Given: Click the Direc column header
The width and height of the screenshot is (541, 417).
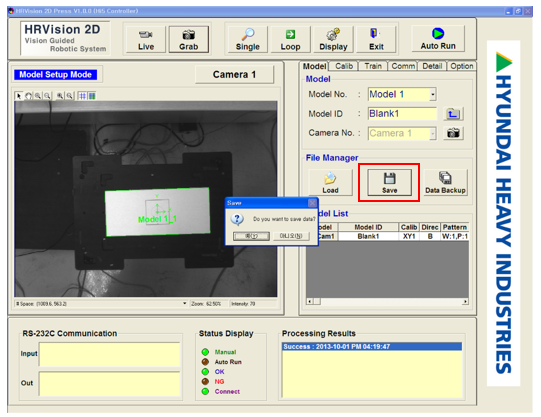Looking at the screenshot, I should click(430, 227).
